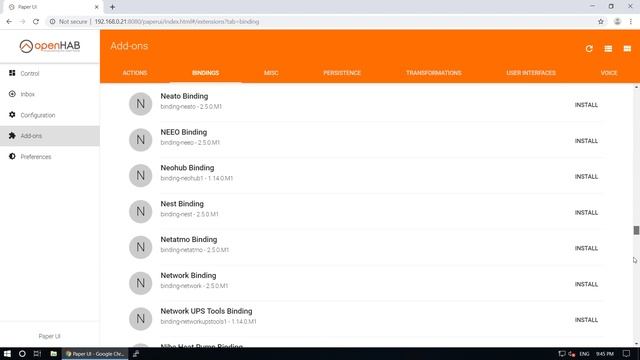Open Windows Task View

tap(37, 354)
